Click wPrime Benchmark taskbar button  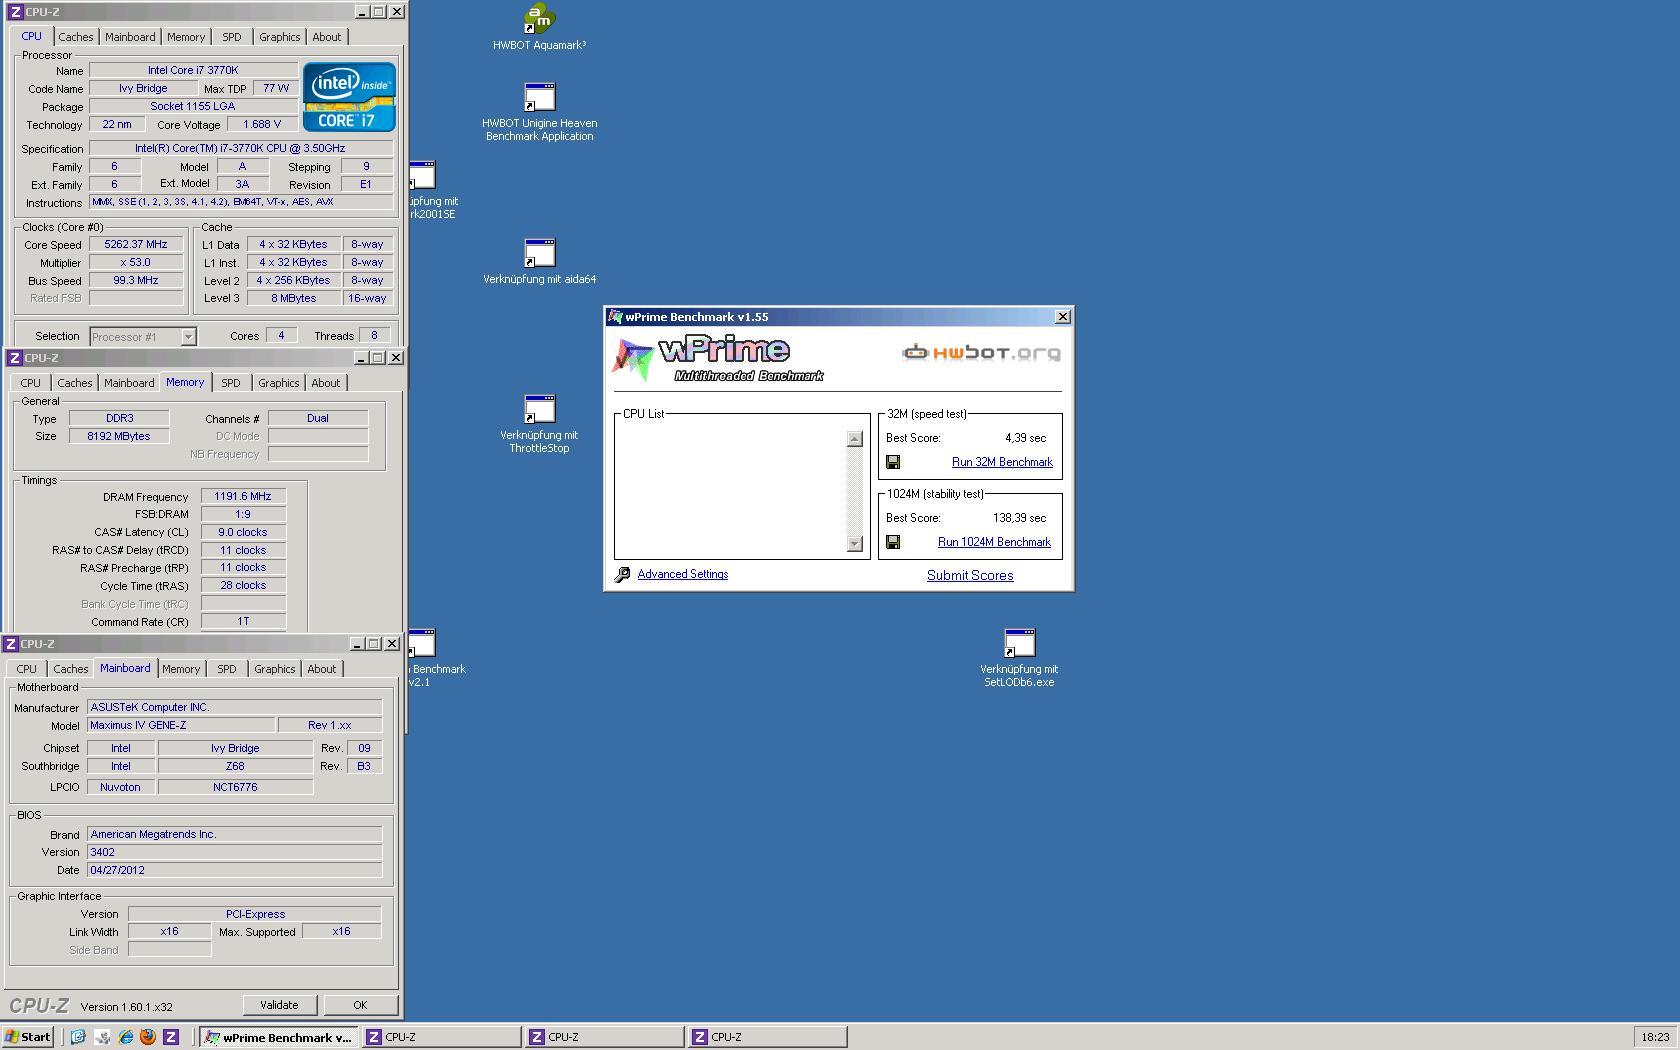(x=277, y=1037)
